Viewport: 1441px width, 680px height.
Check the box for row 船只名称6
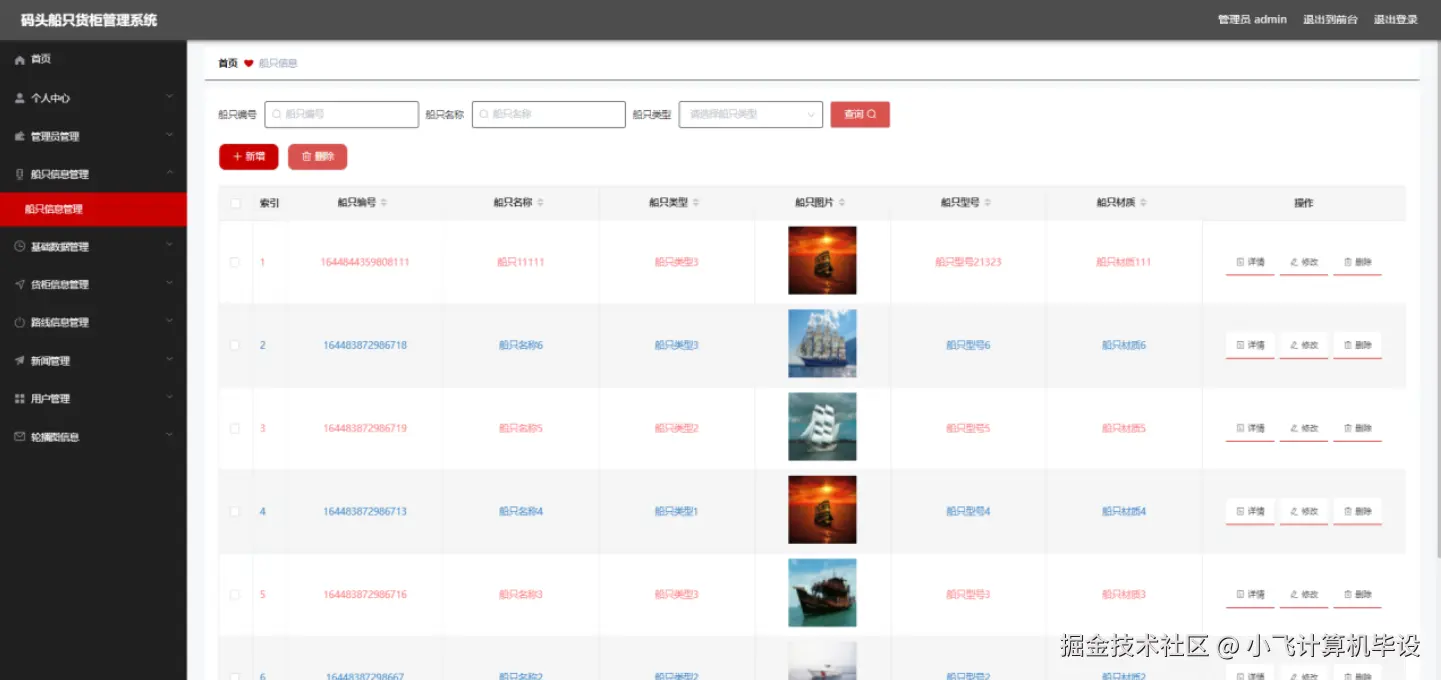pos(235,345)
